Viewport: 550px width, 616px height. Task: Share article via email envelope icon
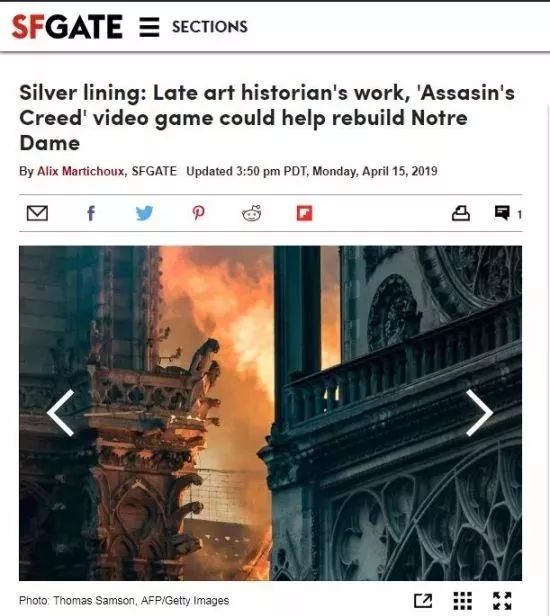pos(37,213)
